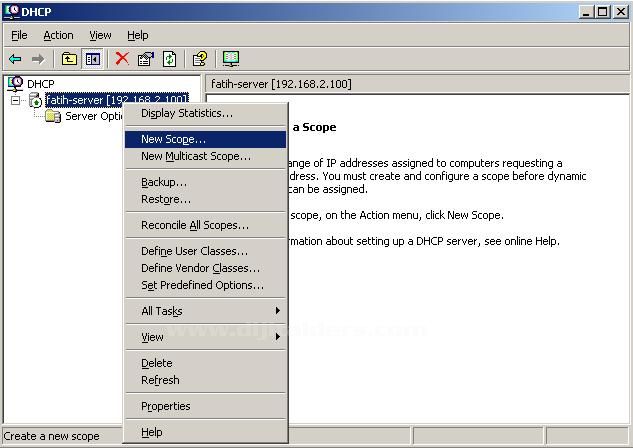Click the monitor icon at toolbar end

coord(231,59)
